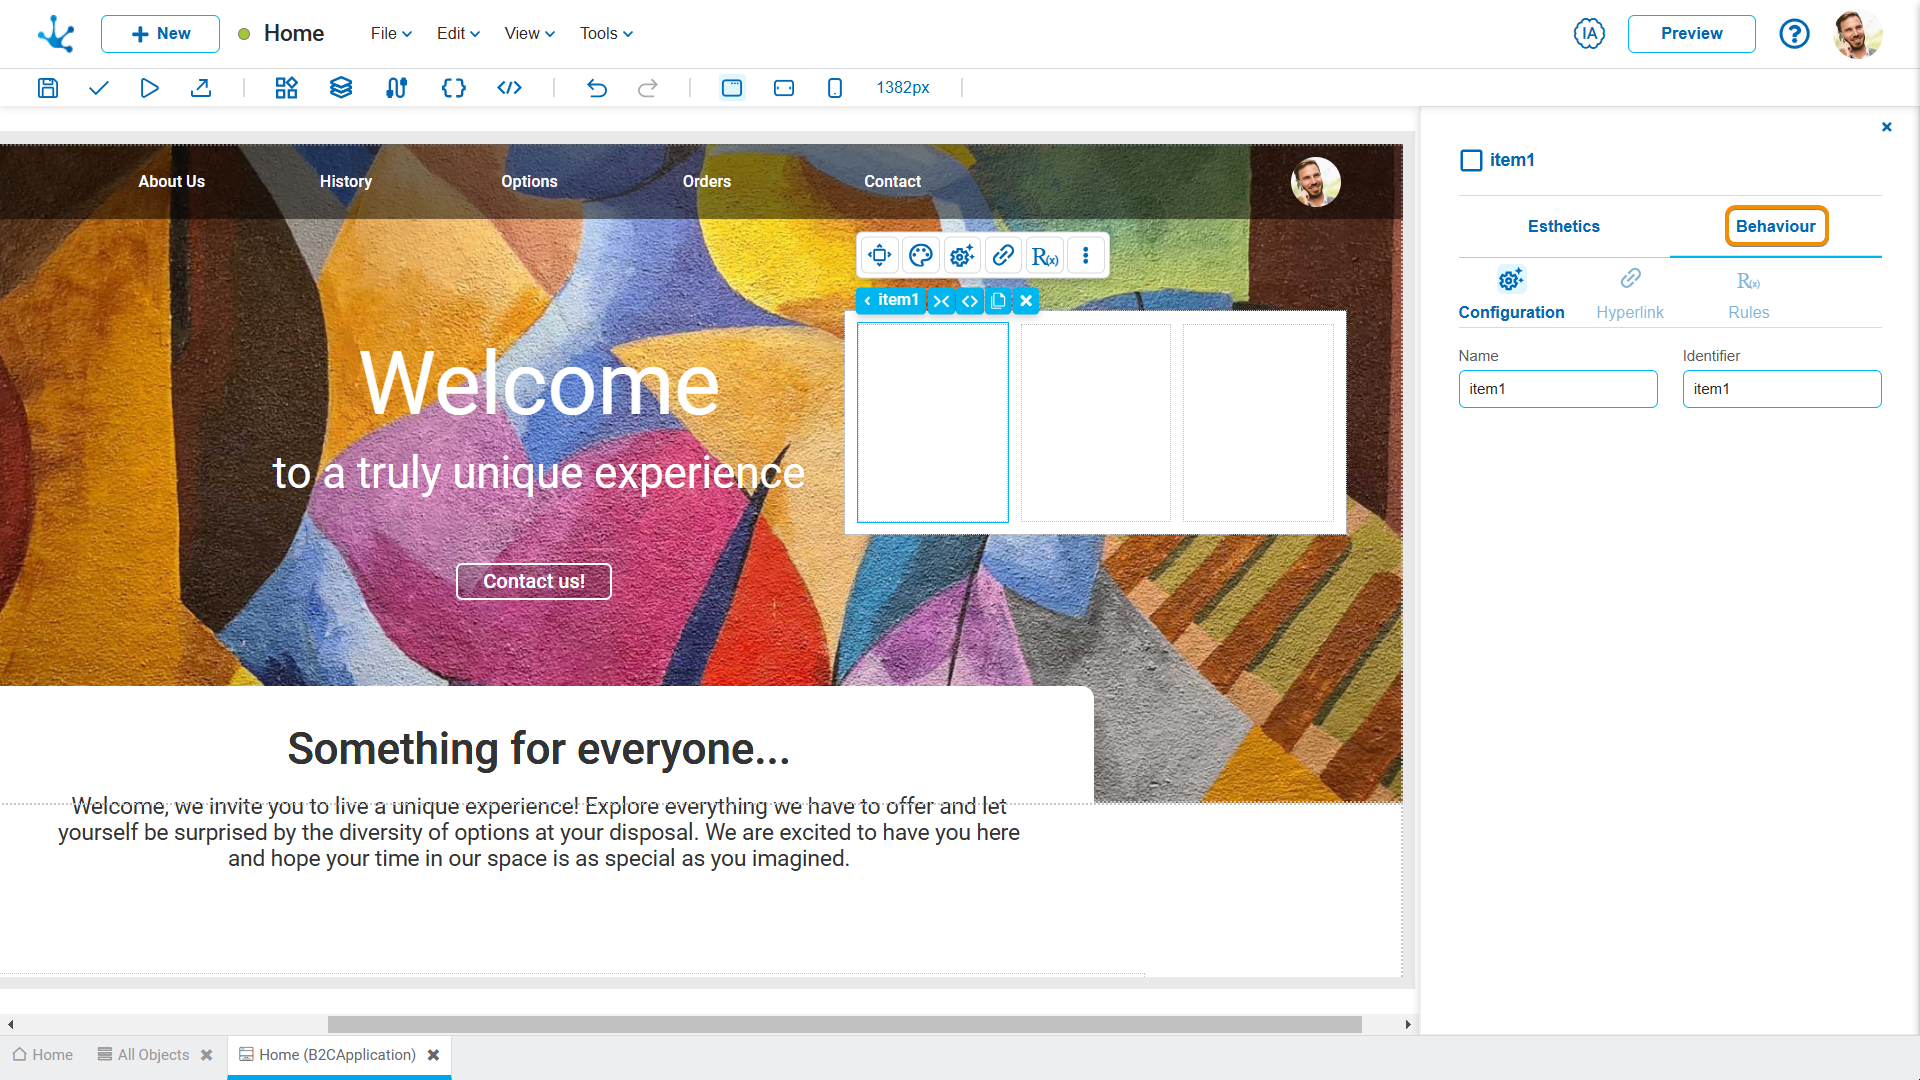Screen dimensions: 1920x1080
Task: Toggle the Rules tab in Behaviour panel
Action: (1747, 291)
